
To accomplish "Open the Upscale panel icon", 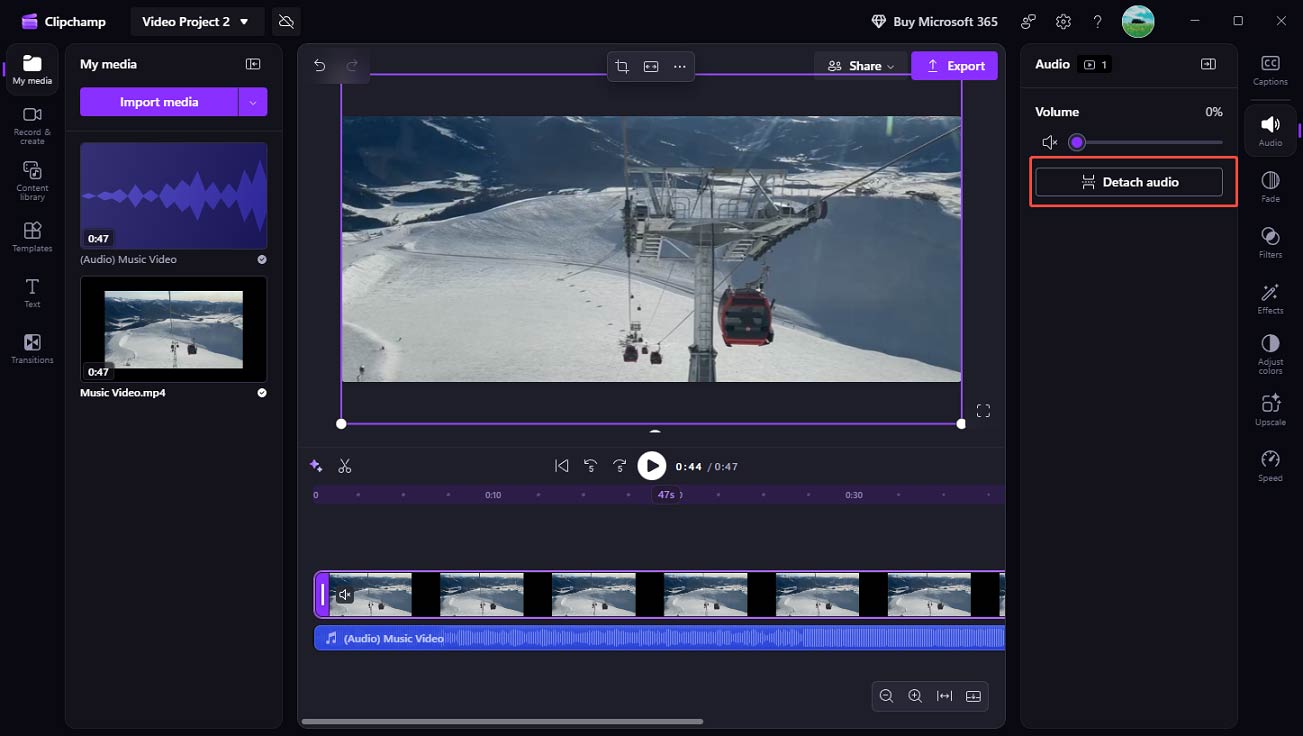I will (x=1270, y=409).
